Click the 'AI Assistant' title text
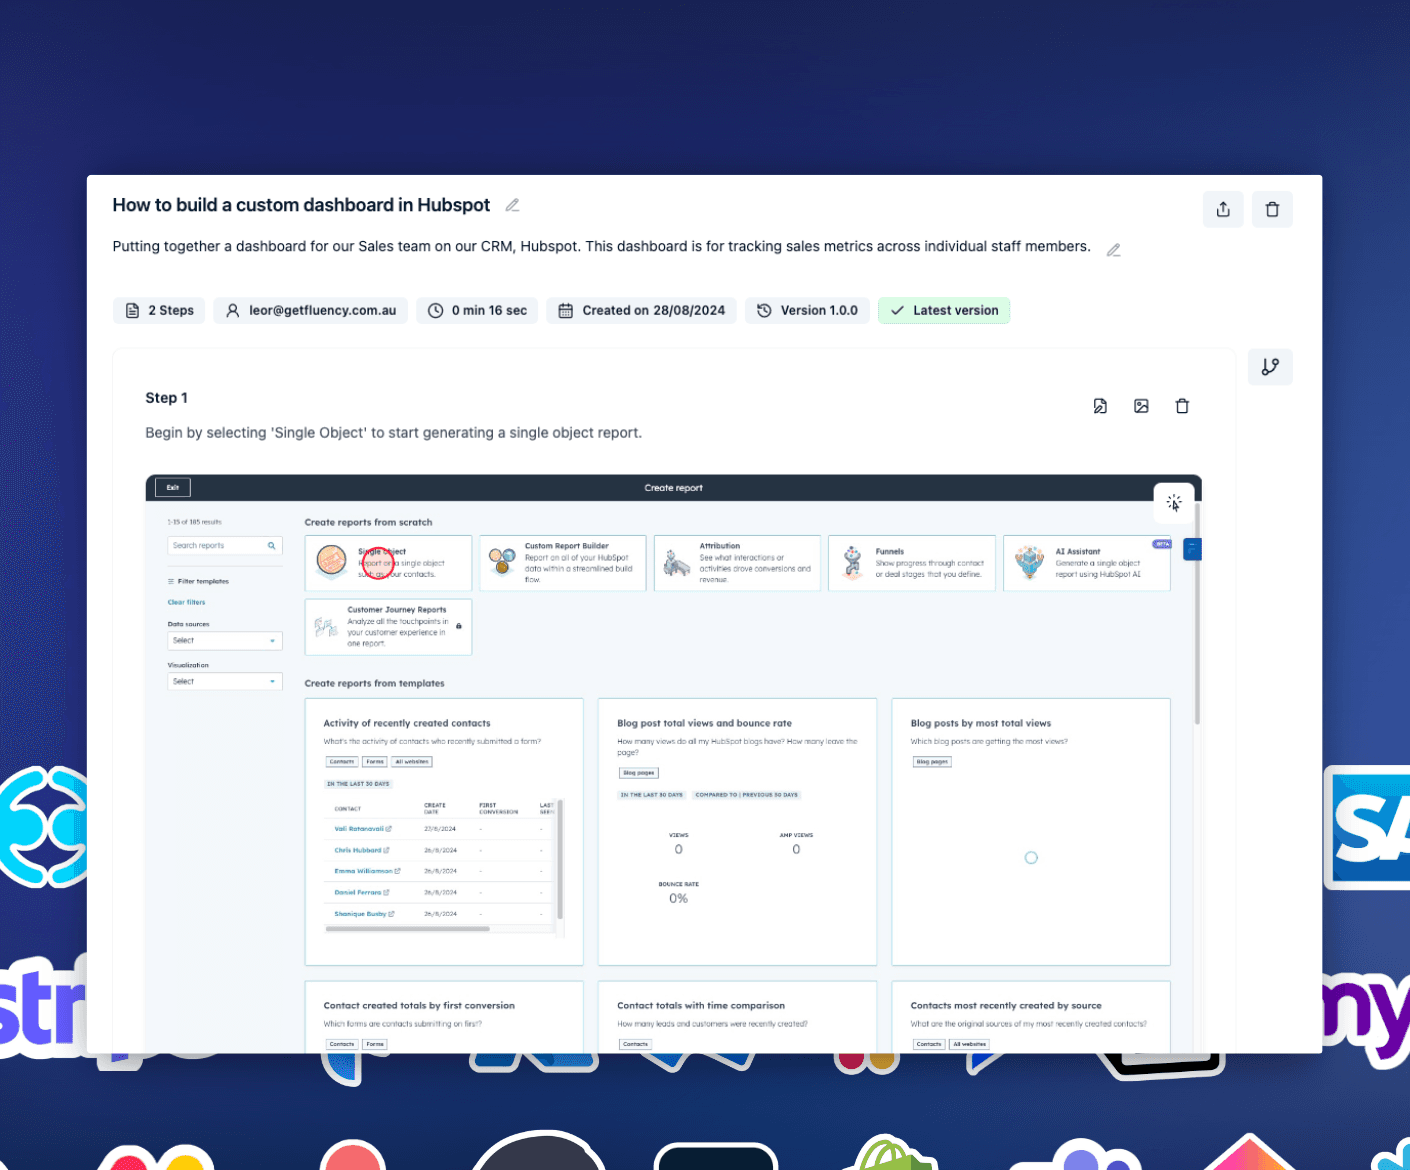This screenshot has height=1170, width=1410. (1077, 551)
